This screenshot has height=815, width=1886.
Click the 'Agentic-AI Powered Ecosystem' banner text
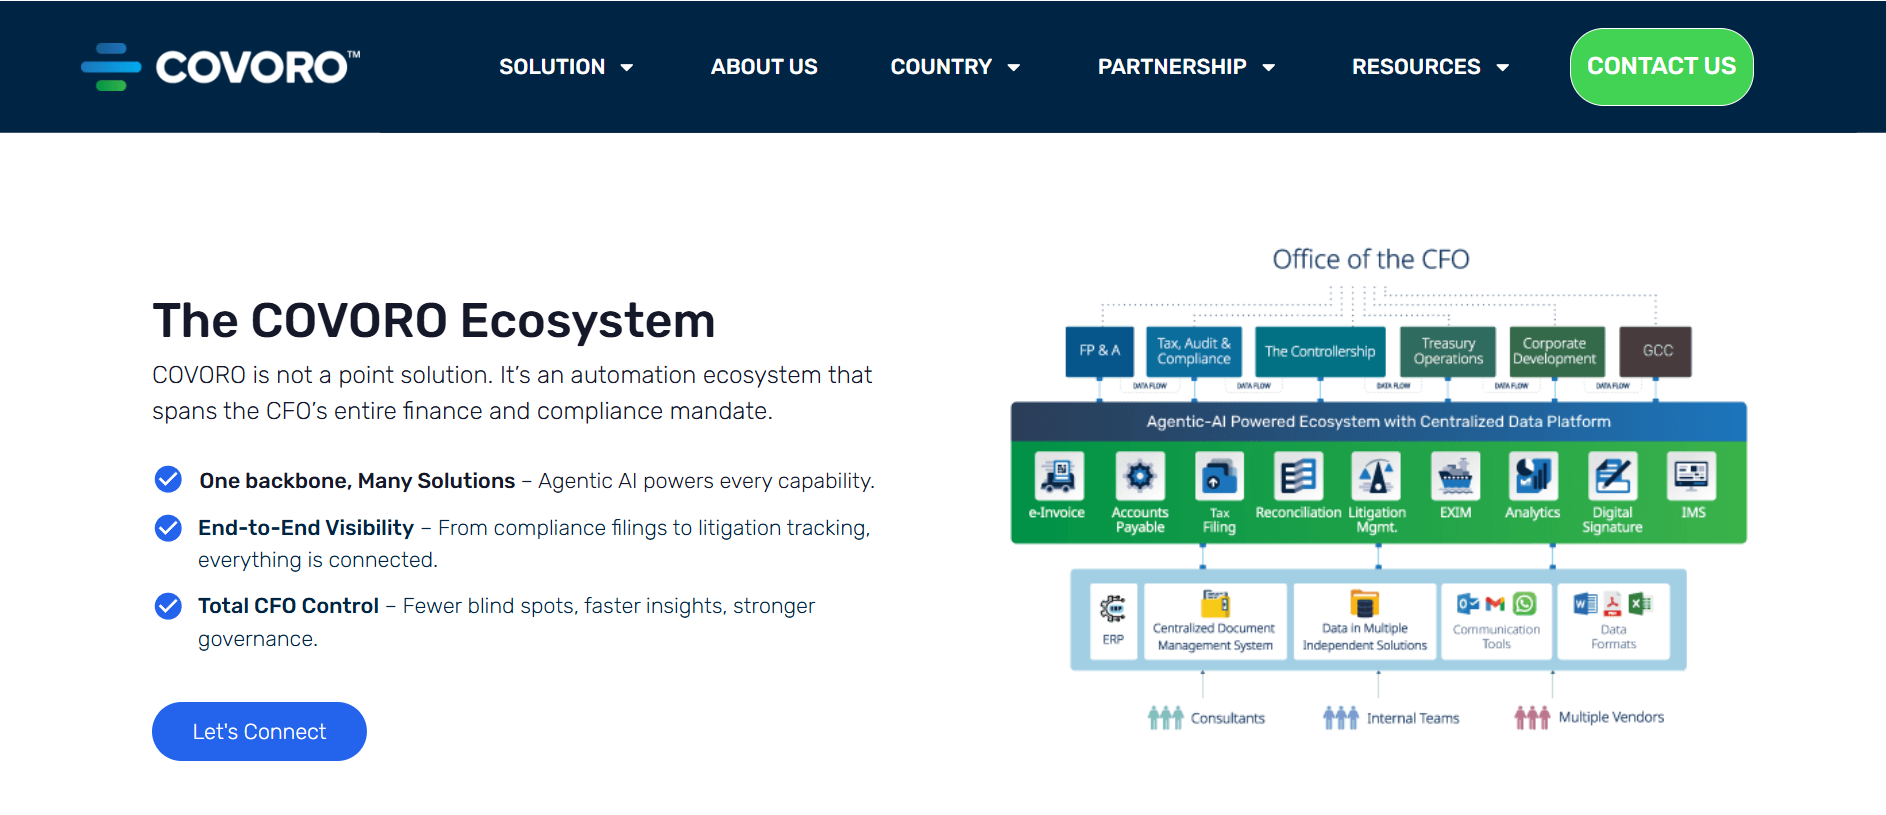click(1379, 422)
